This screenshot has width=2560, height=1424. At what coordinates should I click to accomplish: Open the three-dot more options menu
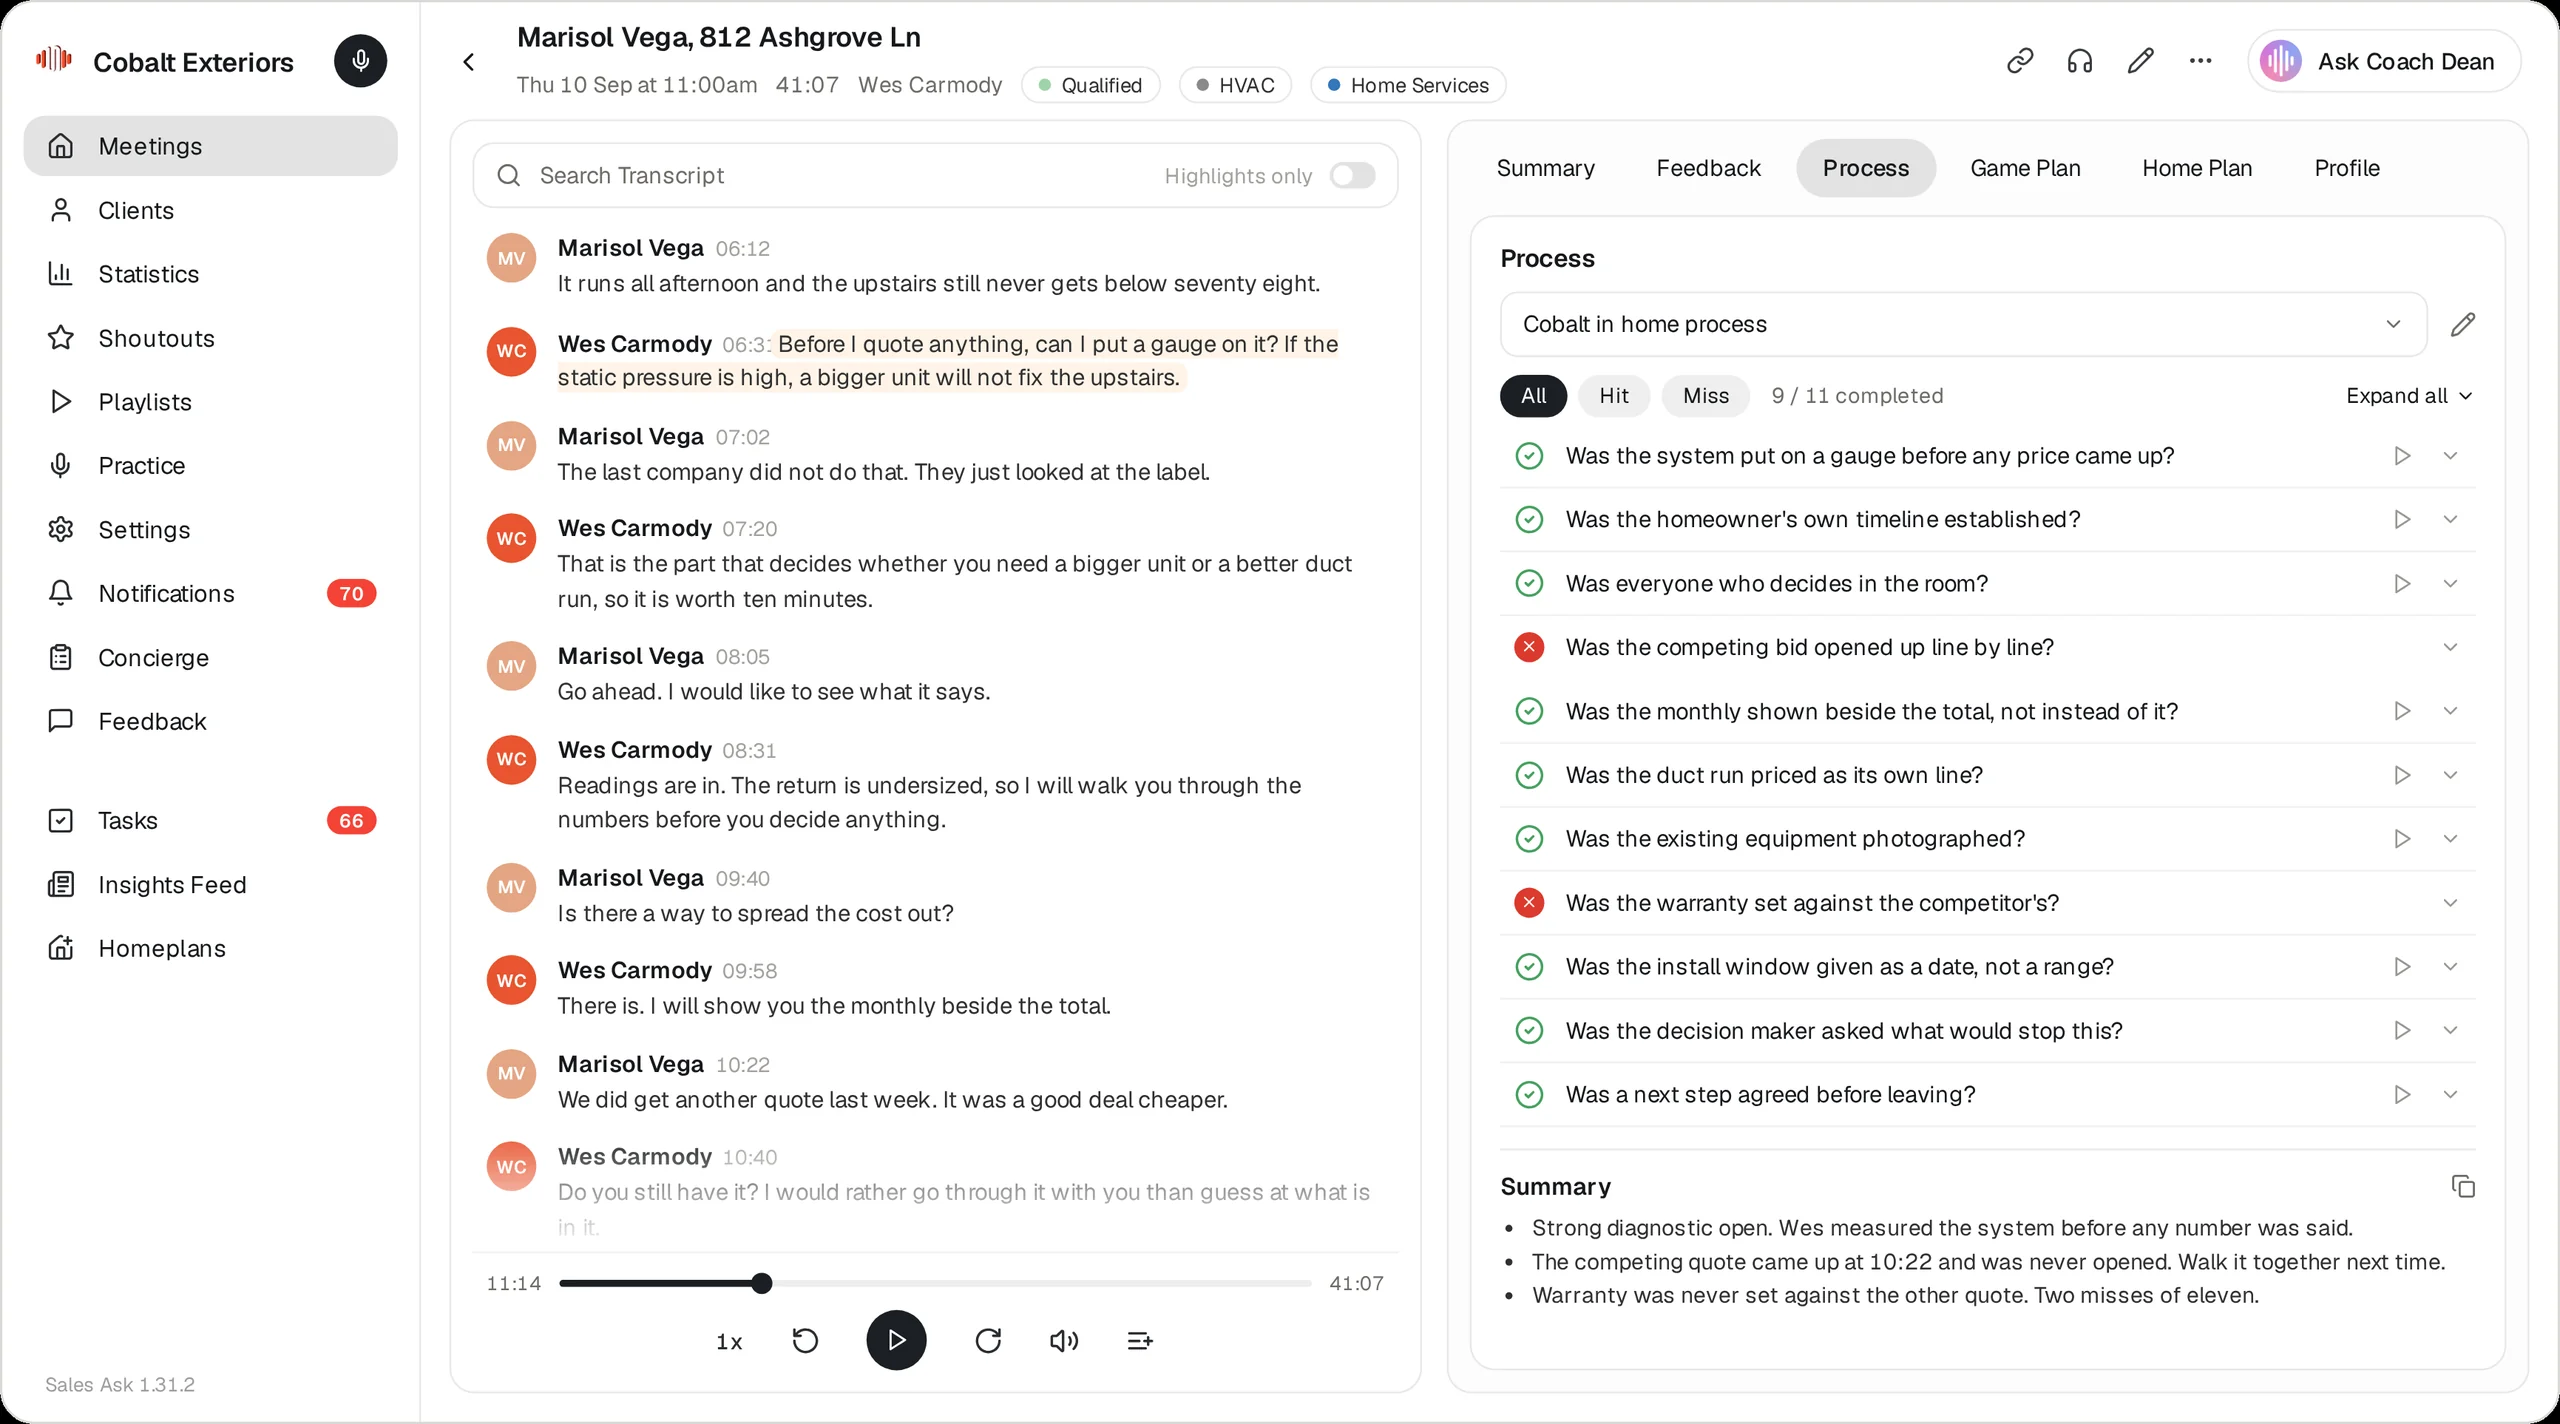[2200, 61]
